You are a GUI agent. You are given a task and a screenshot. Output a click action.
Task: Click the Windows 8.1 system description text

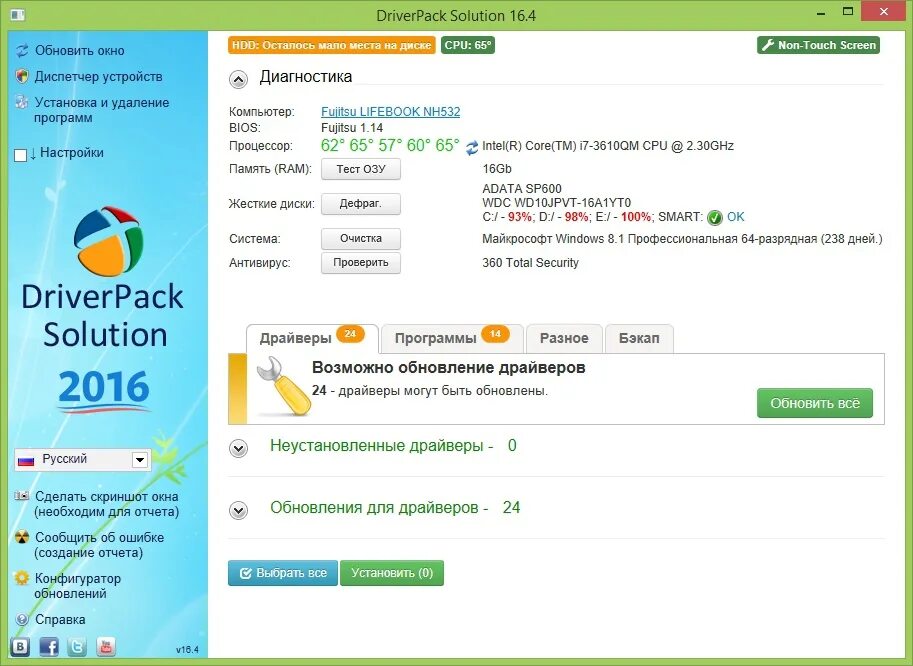click(x=682, y=239)
